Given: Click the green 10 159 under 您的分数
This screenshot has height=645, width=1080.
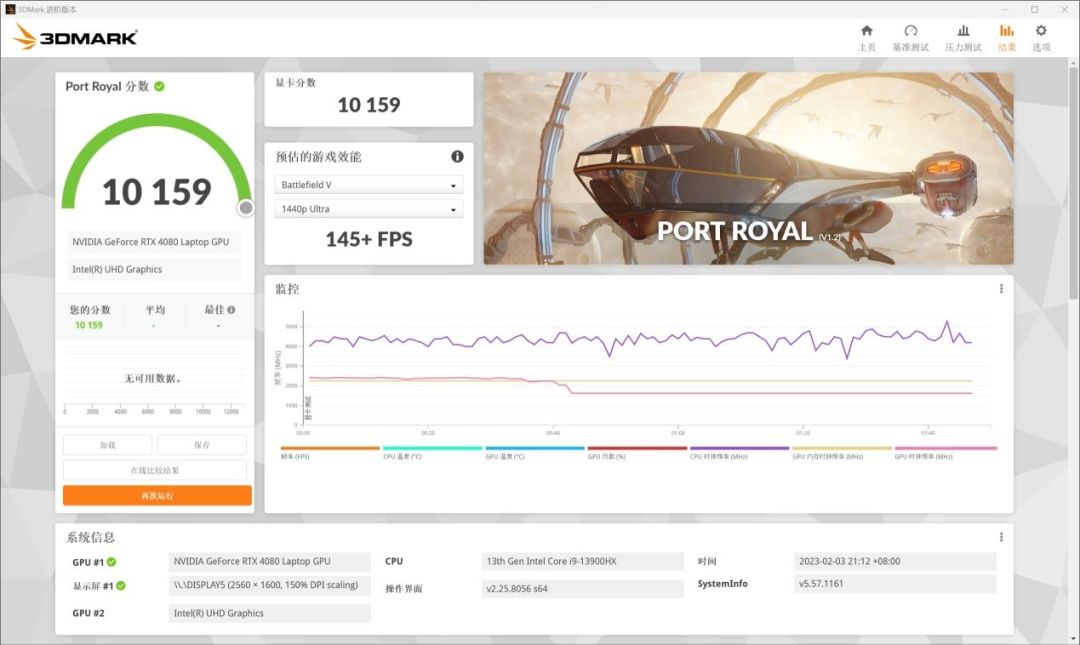Looking at the screenshot, I should [x=89, y=325].
